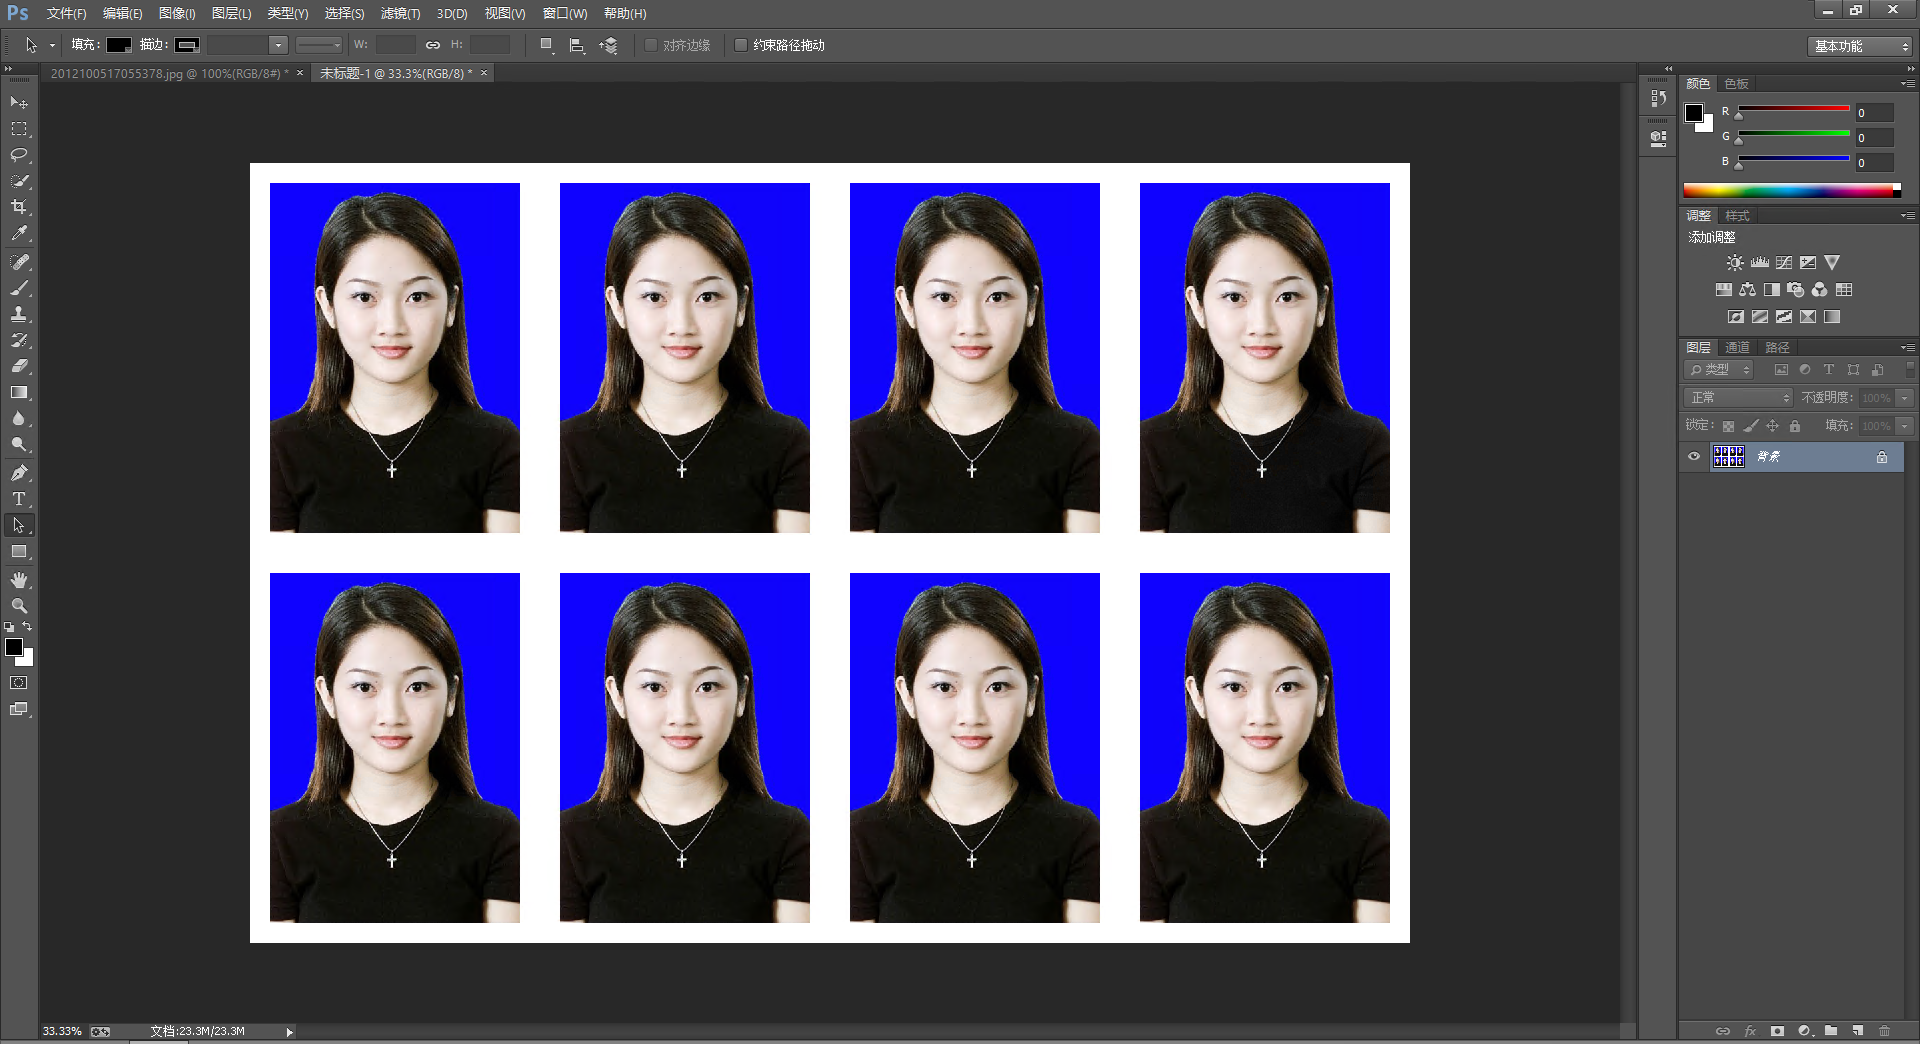Switch to the 通道 tab

tap(1737, 348)
